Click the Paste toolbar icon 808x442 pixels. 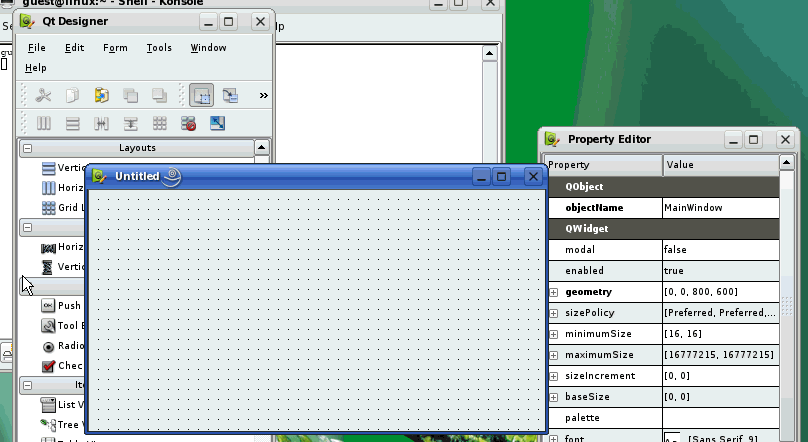(x=102, y=95)
